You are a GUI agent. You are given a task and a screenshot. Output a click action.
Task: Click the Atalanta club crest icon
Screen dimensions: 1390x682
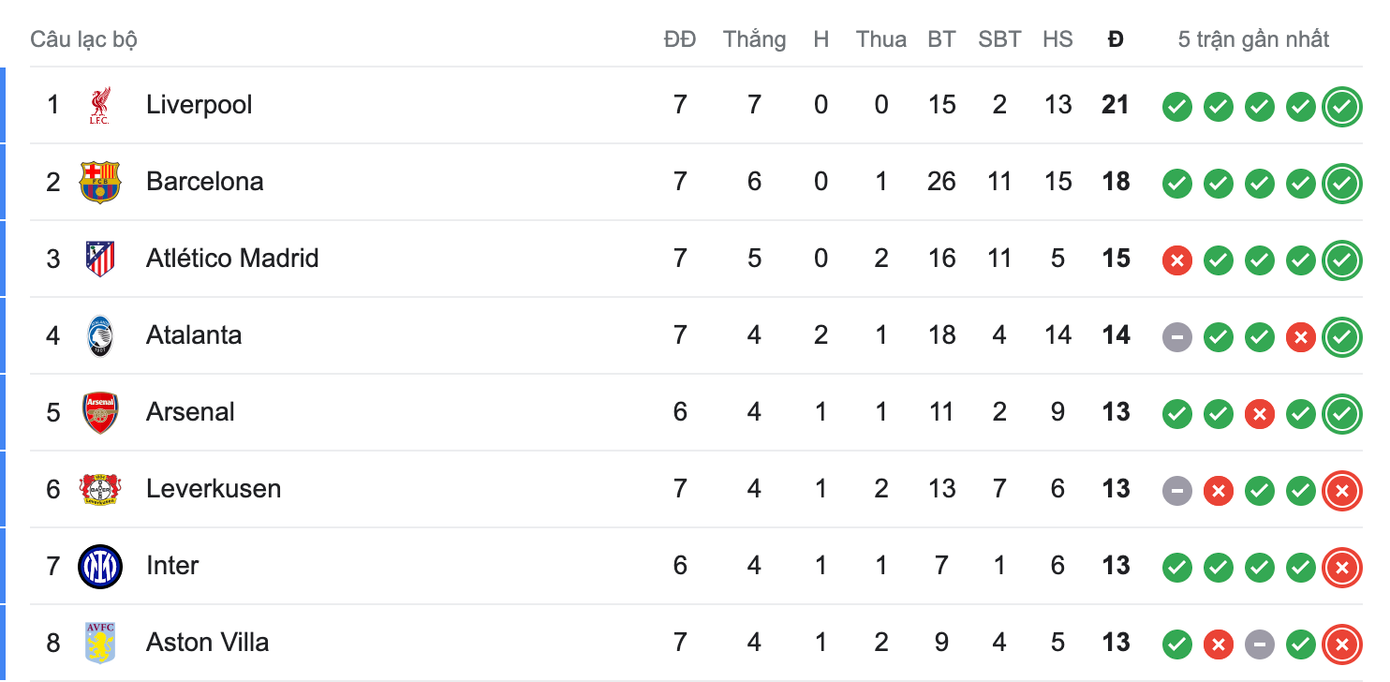pyautogui.click(x=99, y=336)
